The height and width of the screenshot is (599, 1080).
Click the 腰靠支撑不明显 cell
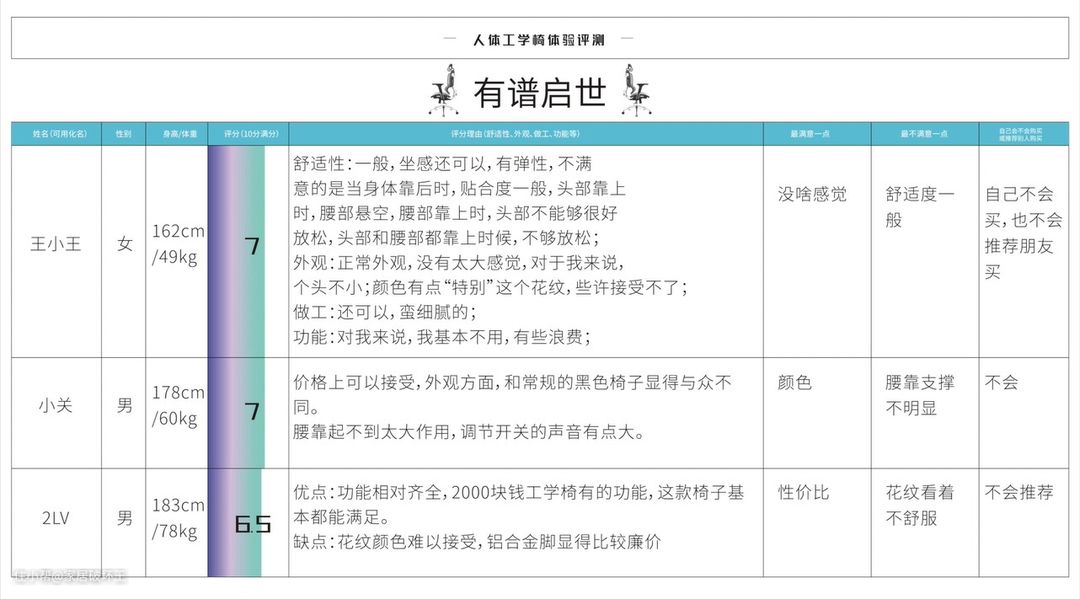[920, 395]
